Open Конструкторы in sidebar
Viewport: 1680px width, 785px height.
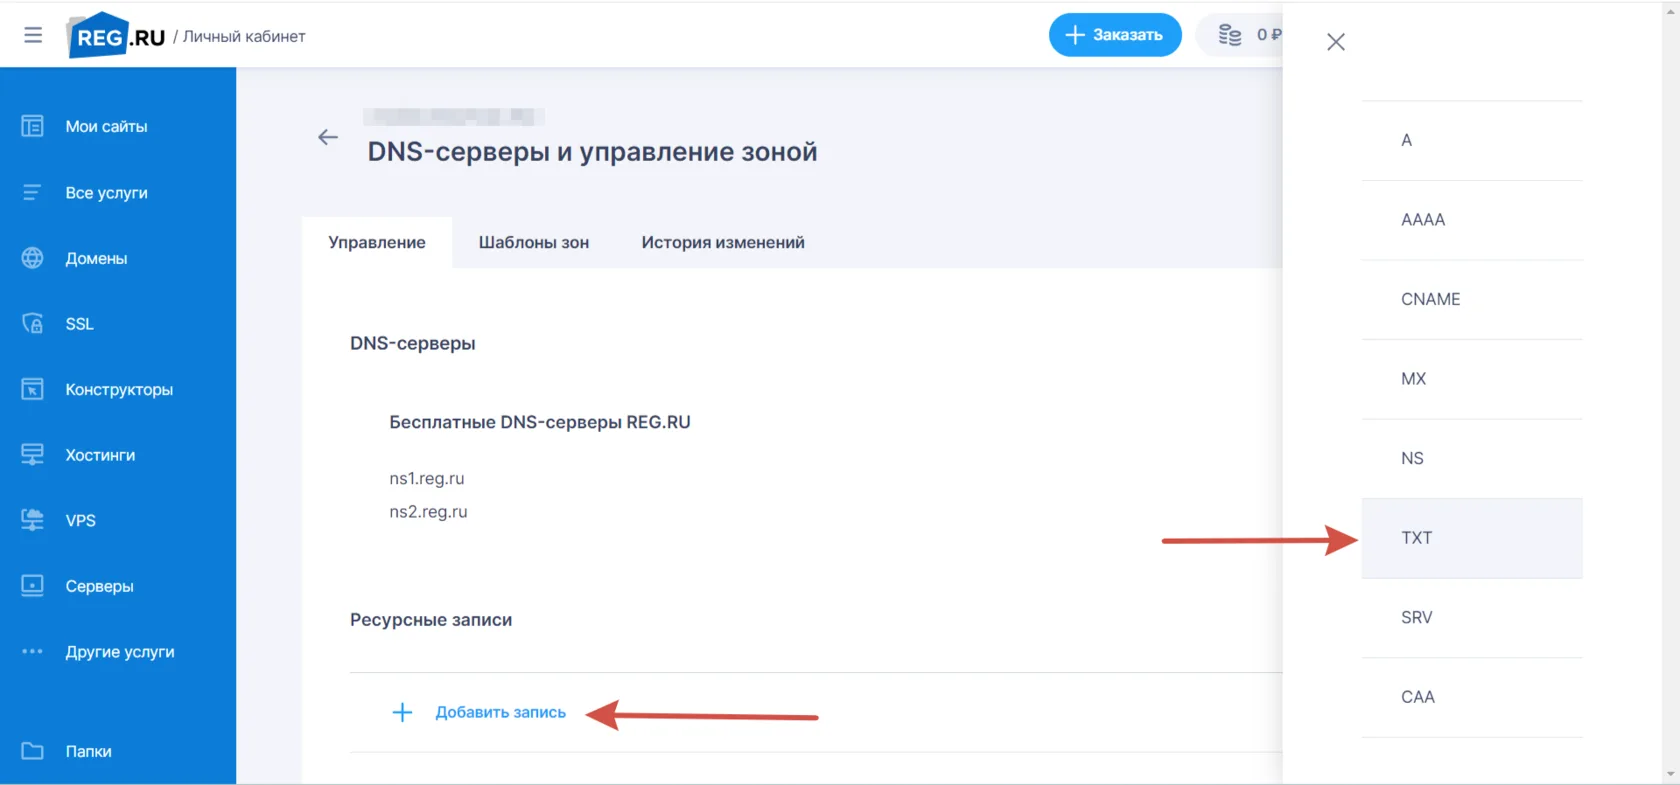pyautogui.click(x=118, y=389)
